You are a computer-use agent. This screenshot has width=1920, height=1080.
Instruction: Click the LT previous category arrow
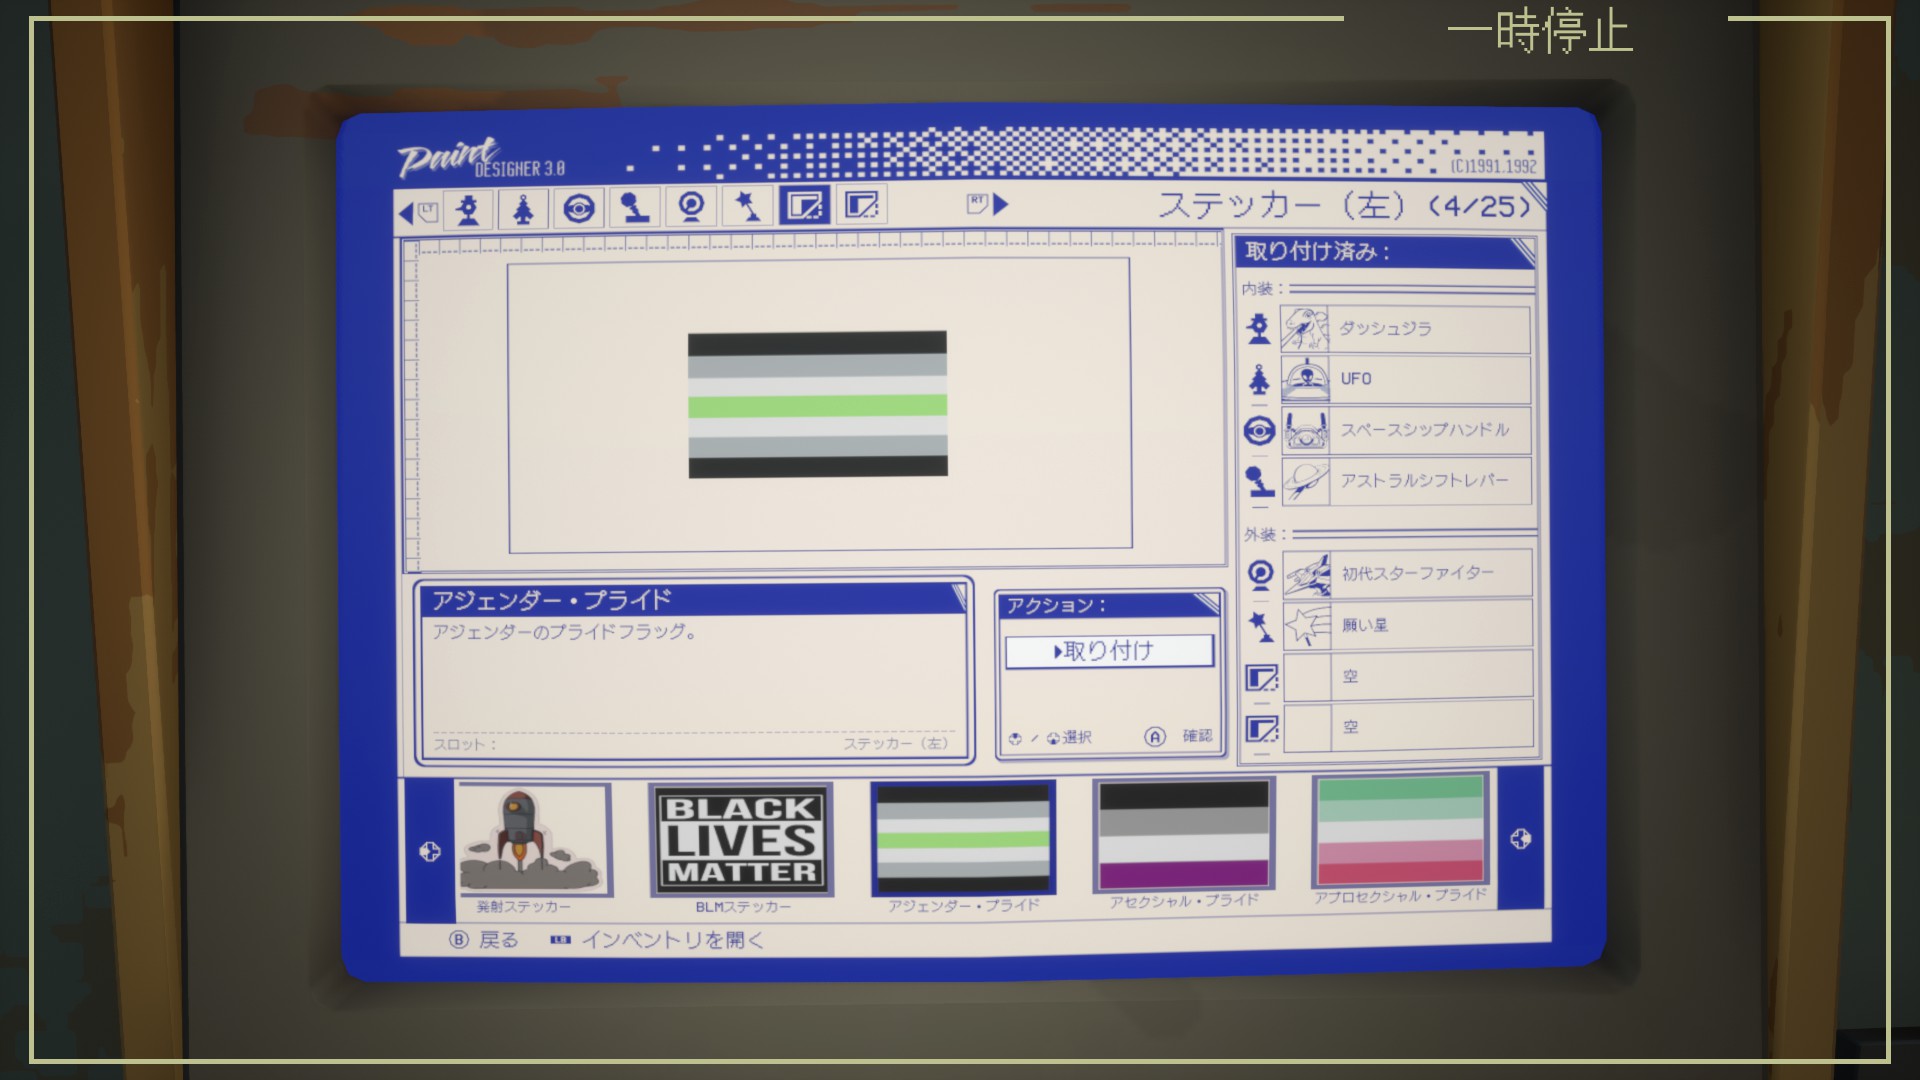(x=416, y=212)
